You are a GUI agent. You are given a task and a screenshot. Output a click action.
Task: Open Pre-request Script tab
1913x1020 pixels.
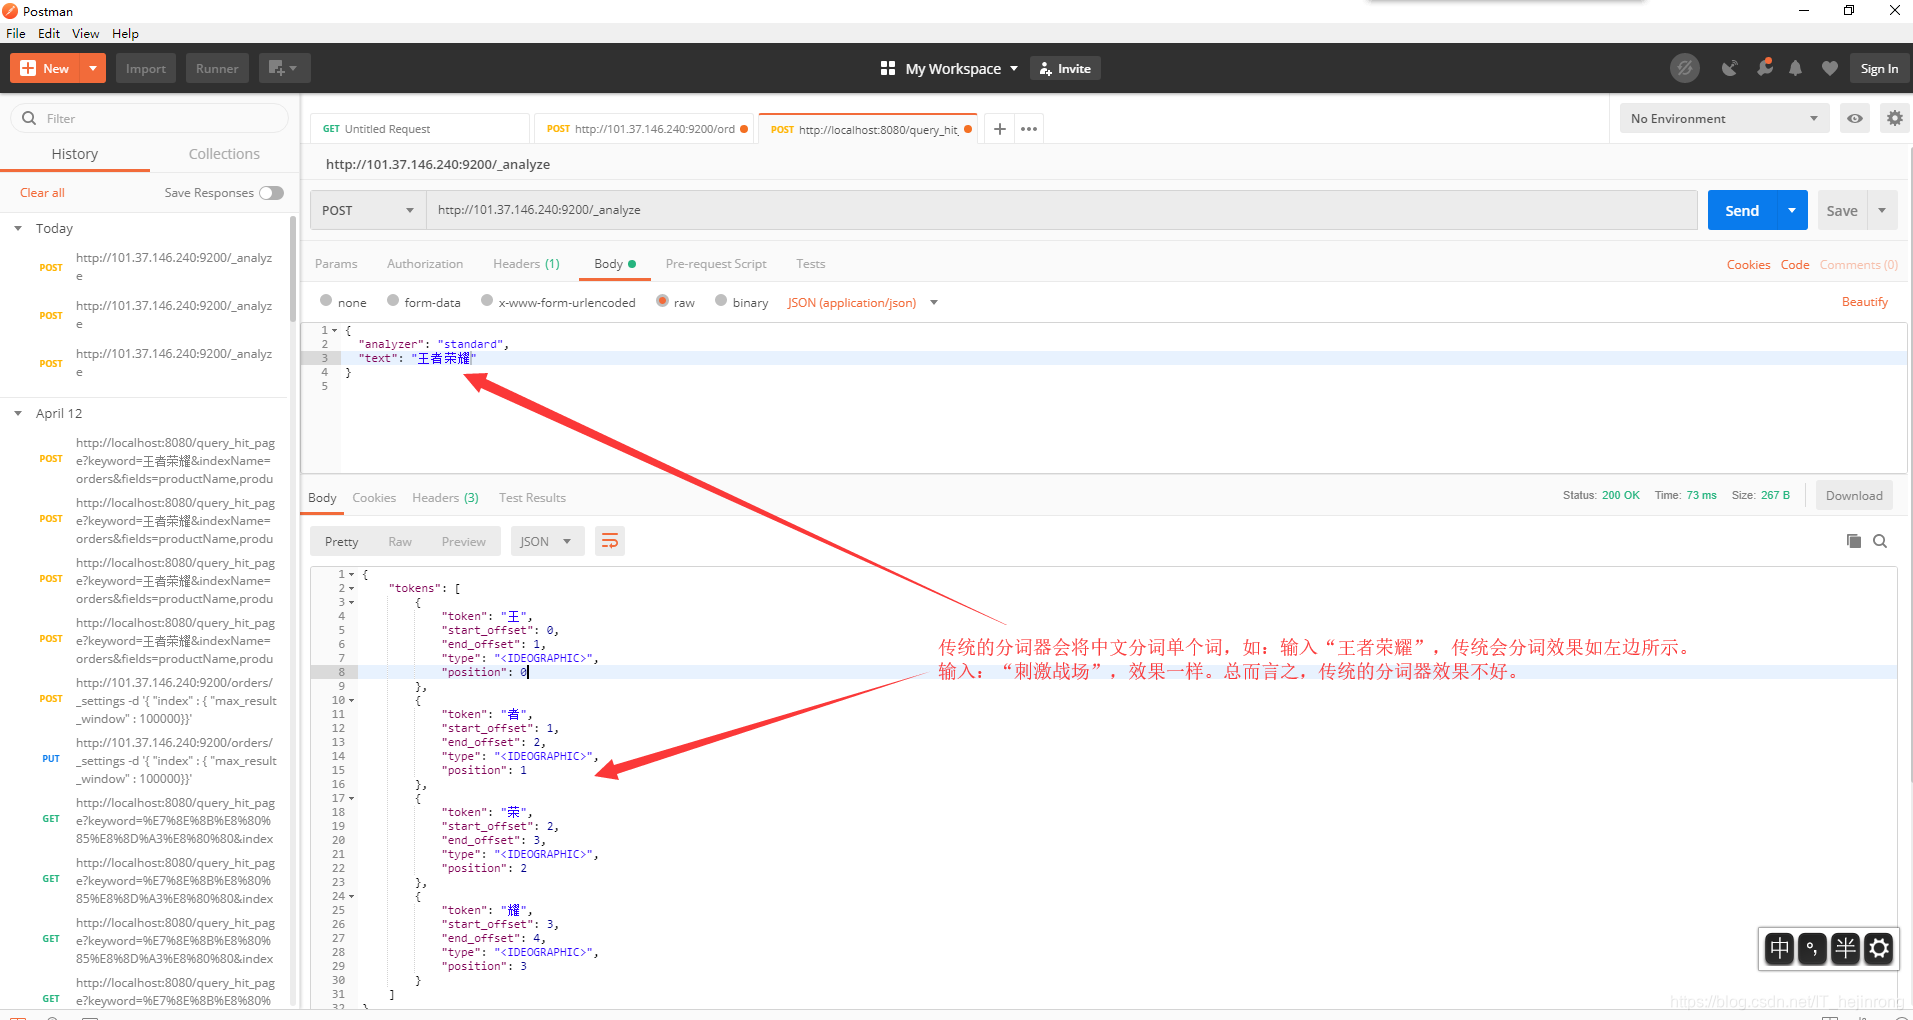pos(716,264)
